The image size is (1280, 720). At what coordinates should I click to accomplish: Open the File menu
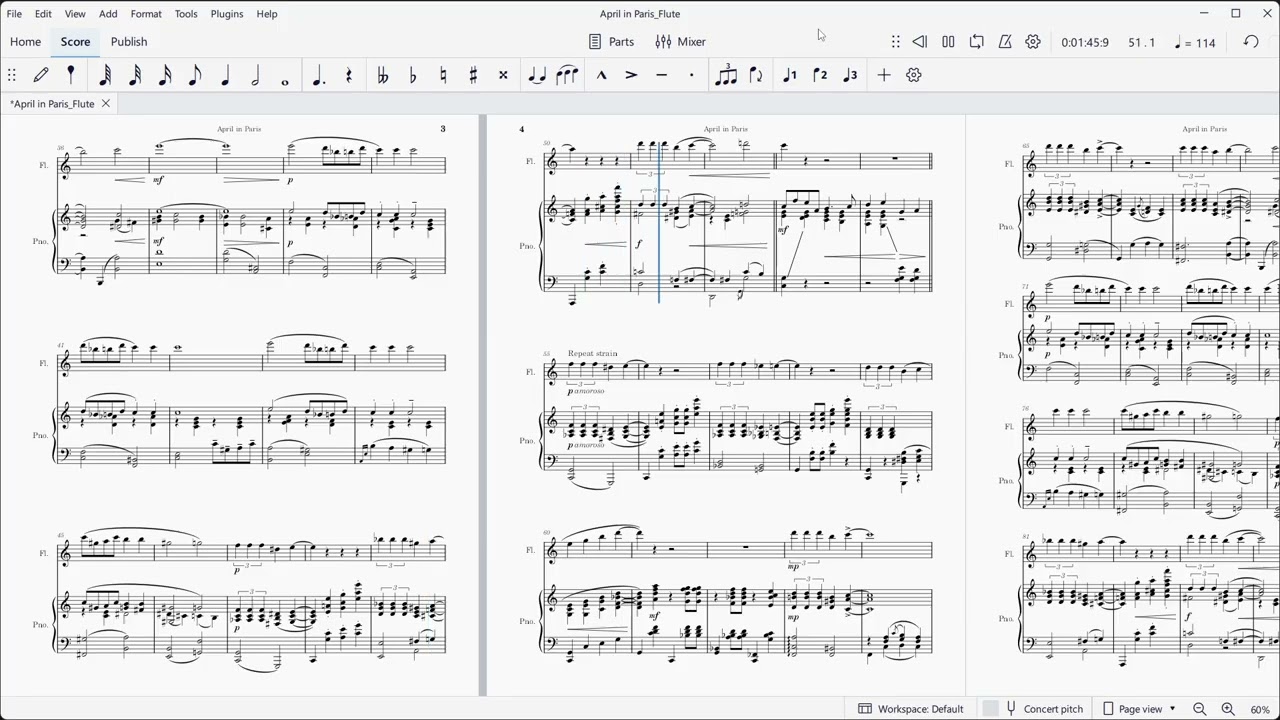[x=14, y=14]
